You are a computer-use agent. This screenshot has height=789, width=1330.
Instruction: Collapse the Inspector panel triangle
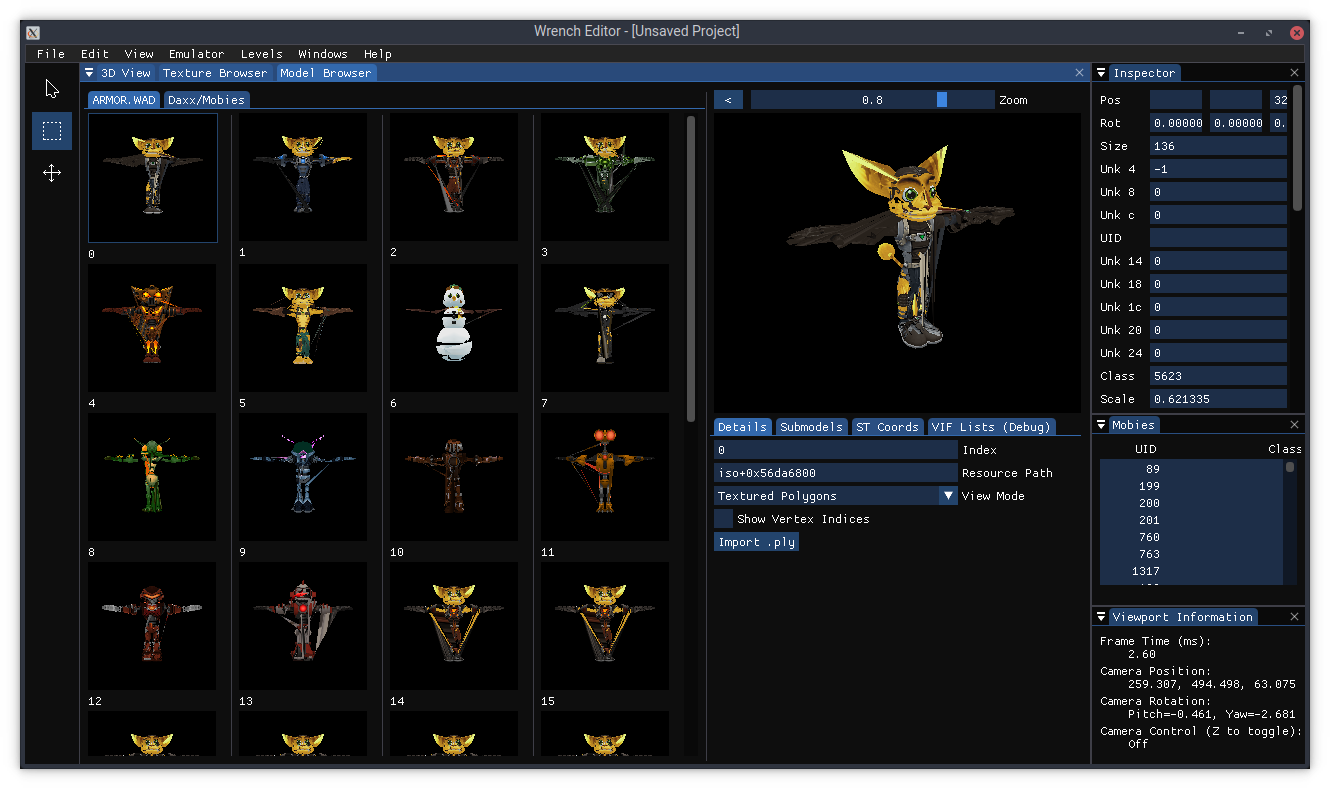tap(1101, 73)
